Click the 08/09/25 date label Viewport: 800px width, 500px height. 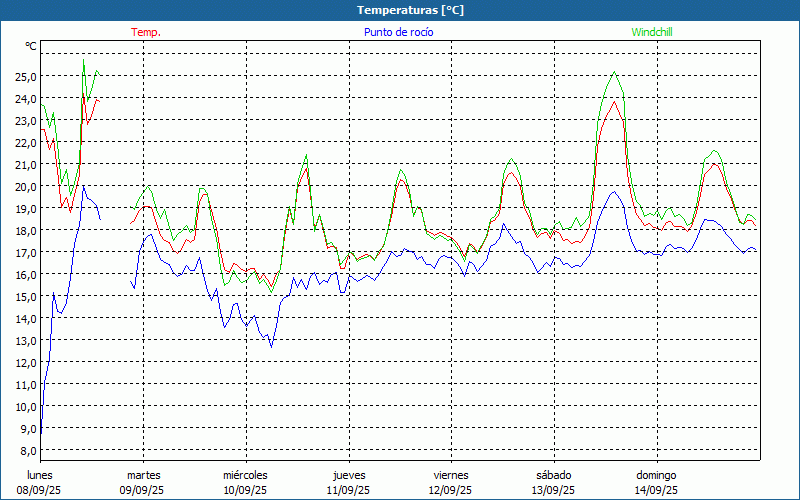click(40, 490)
